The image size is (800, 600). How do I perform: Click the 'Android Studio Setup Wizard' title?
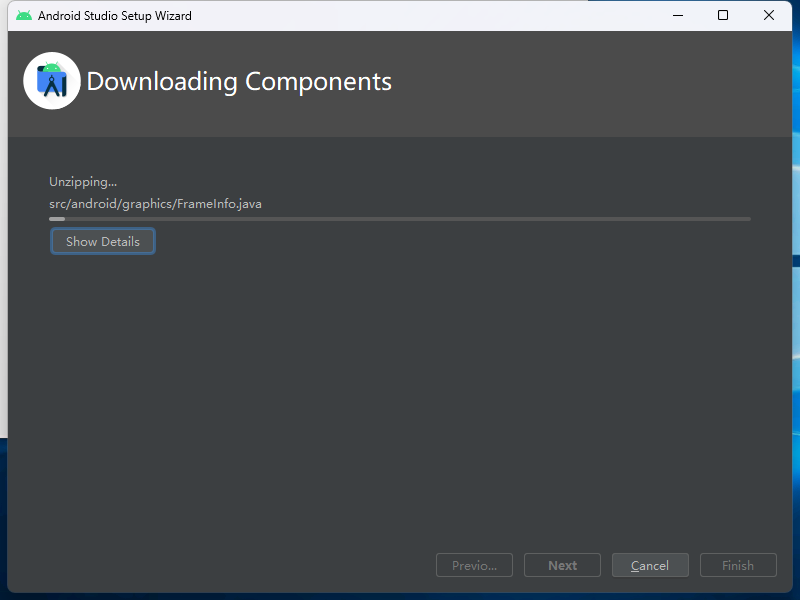pyautogui.click(x=115, y=16)
